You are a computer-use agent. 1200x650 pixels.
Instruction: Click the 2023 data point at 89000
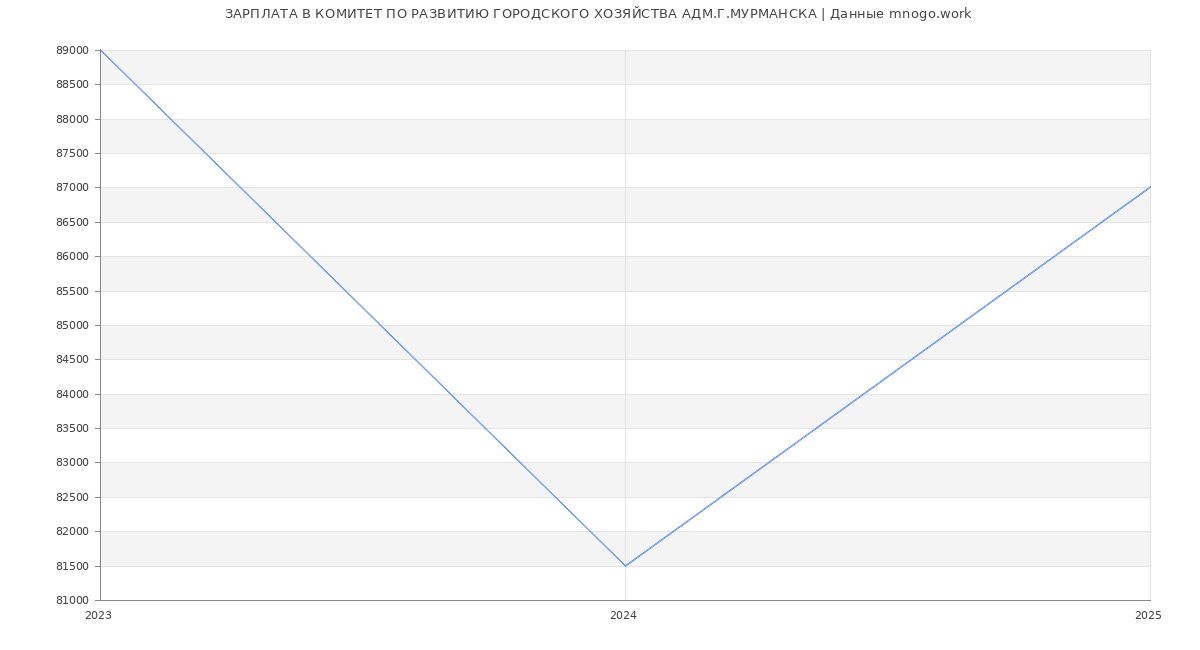coord(101,50)
